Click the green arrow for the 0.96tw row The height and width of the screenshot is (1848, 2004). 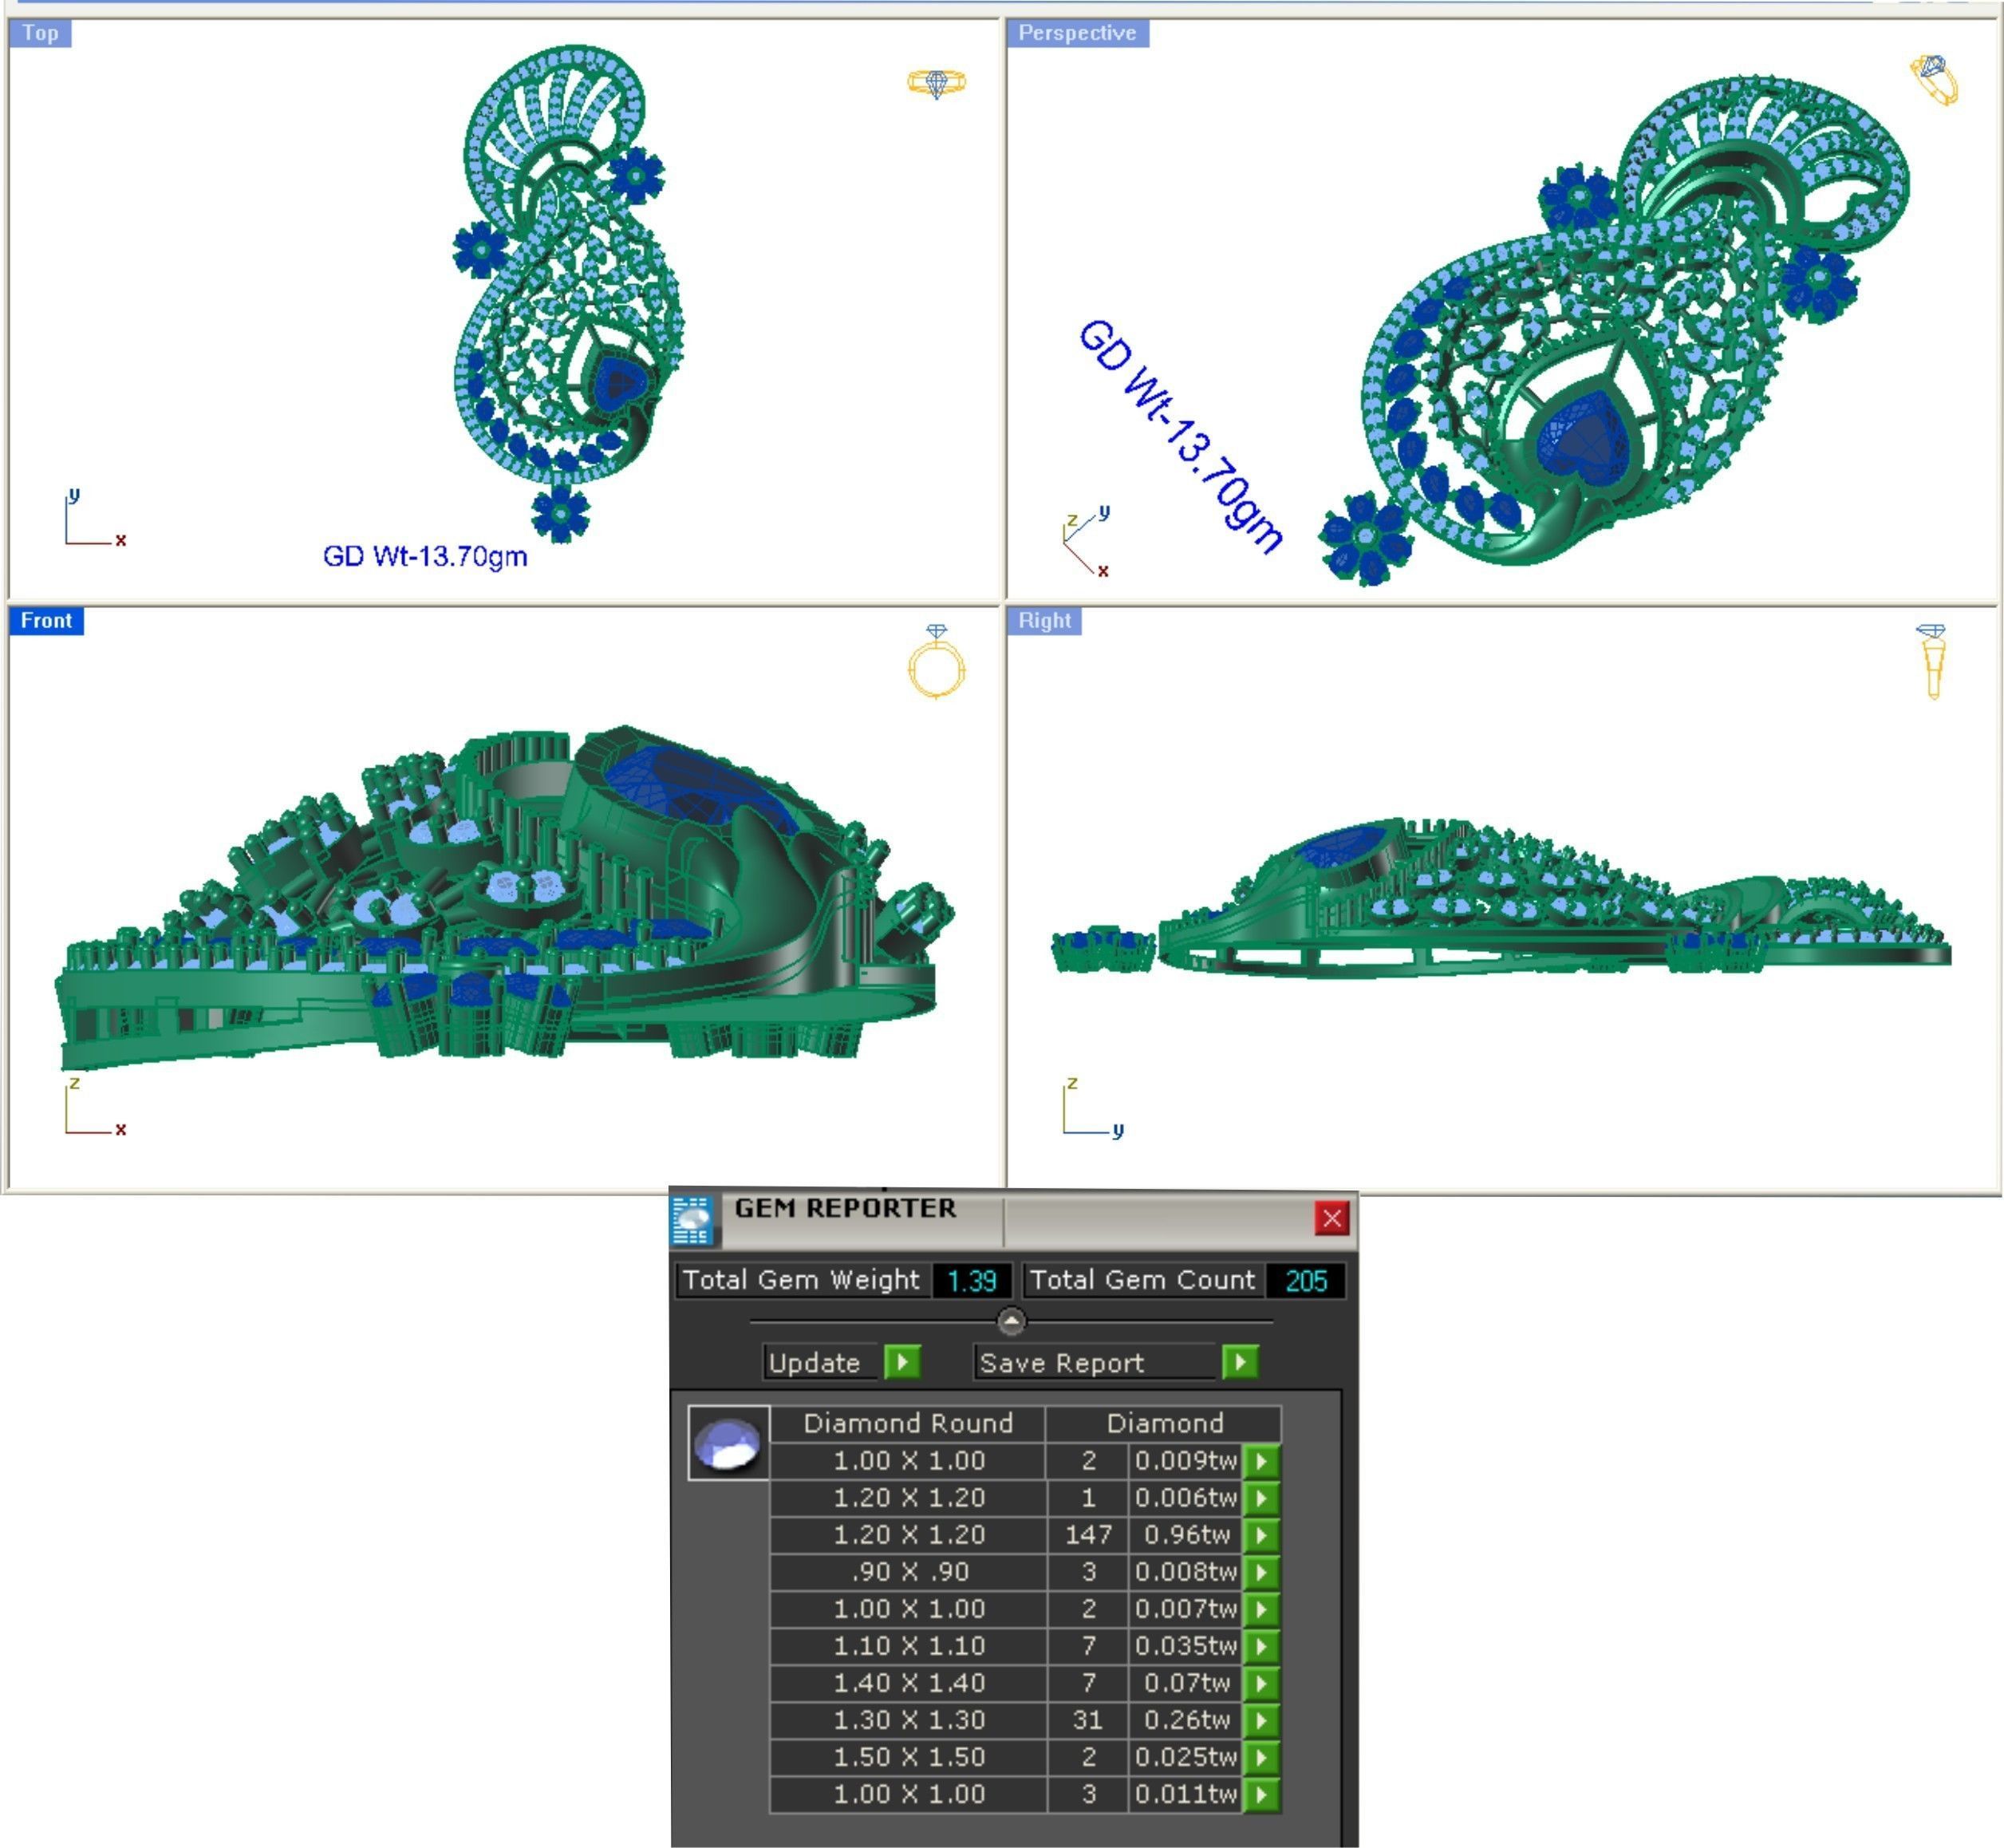pyautogui.click(x=1262, y=1535)
